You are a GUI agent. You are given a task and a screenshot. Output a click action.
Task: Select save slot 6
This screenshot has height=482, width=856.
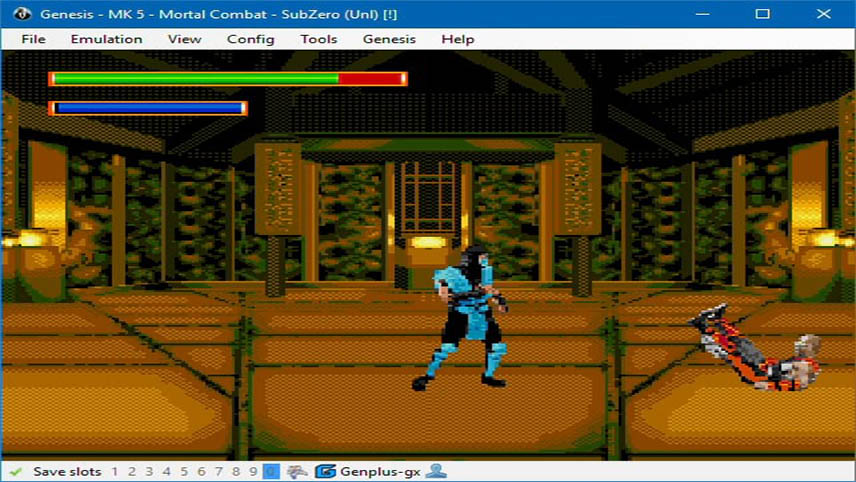(x=201, y=472)
